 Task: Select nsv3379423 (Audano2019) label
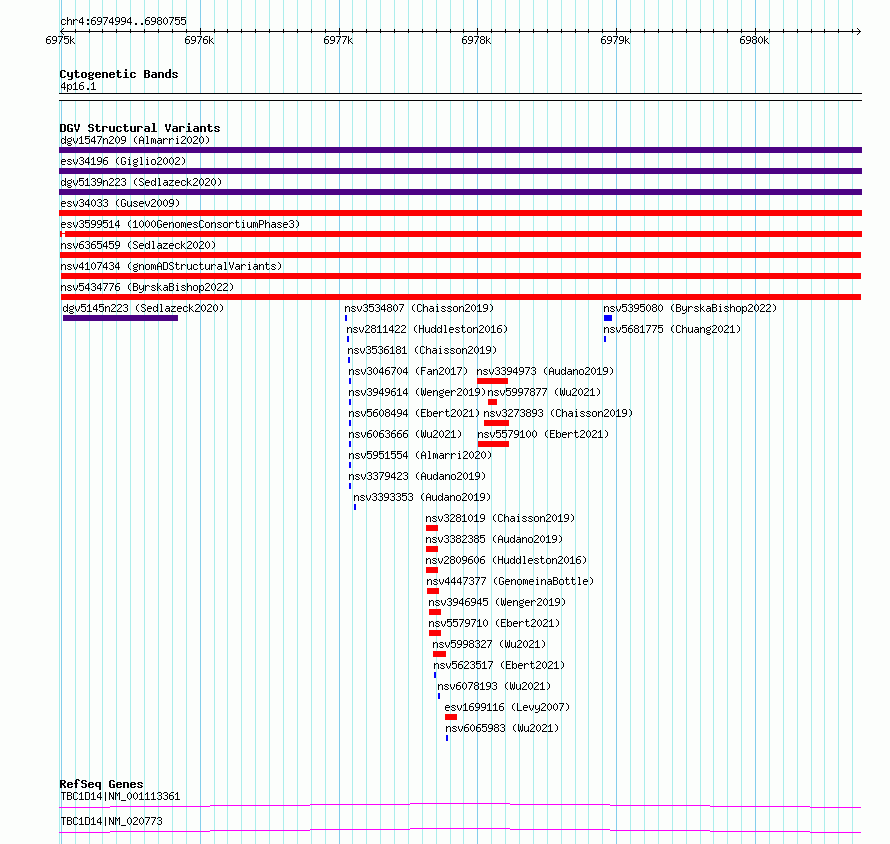coord(417,476)
